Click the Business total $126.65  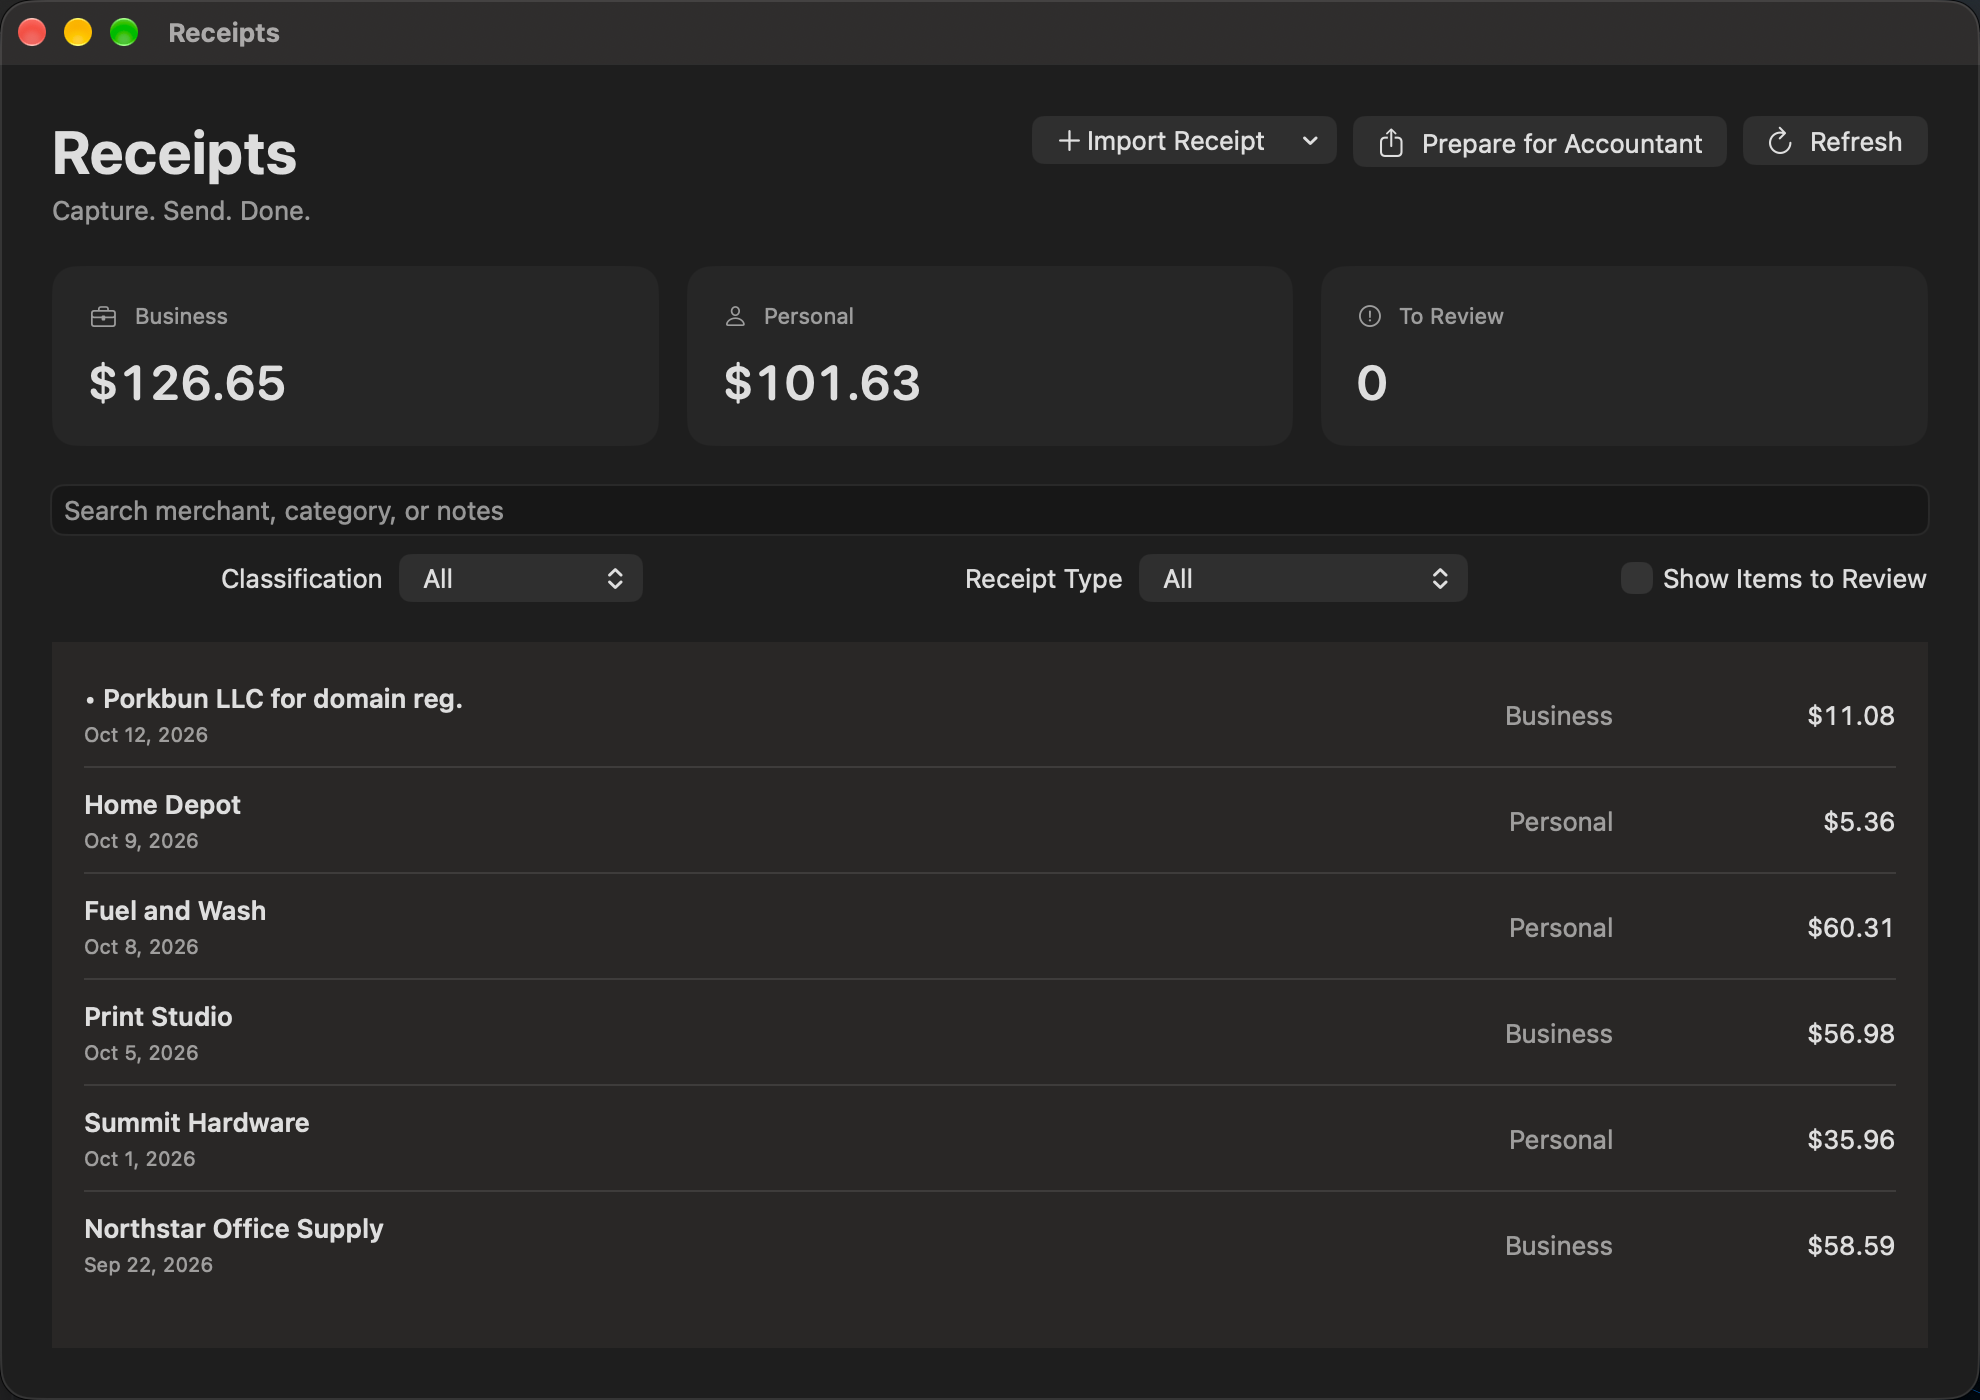(187, 384)
